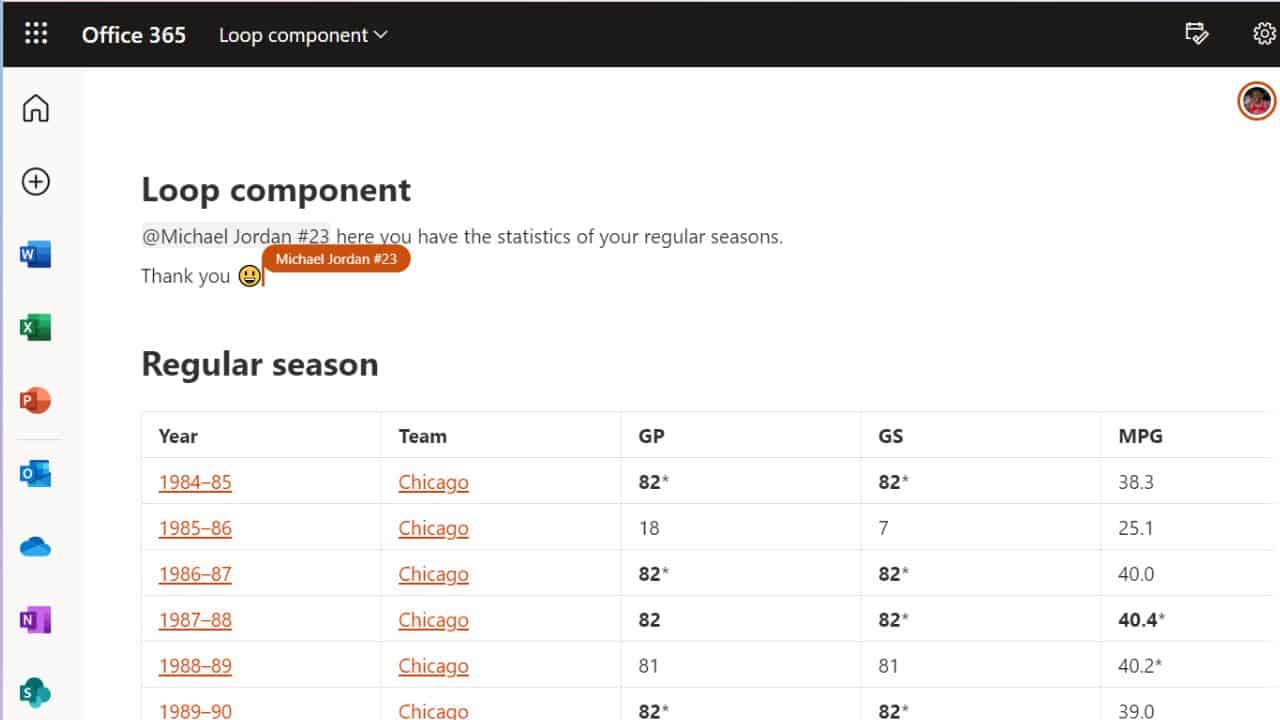Launch OneNote from the sidebar
This screenshot has height=720, width=1280.
[35, 620]
